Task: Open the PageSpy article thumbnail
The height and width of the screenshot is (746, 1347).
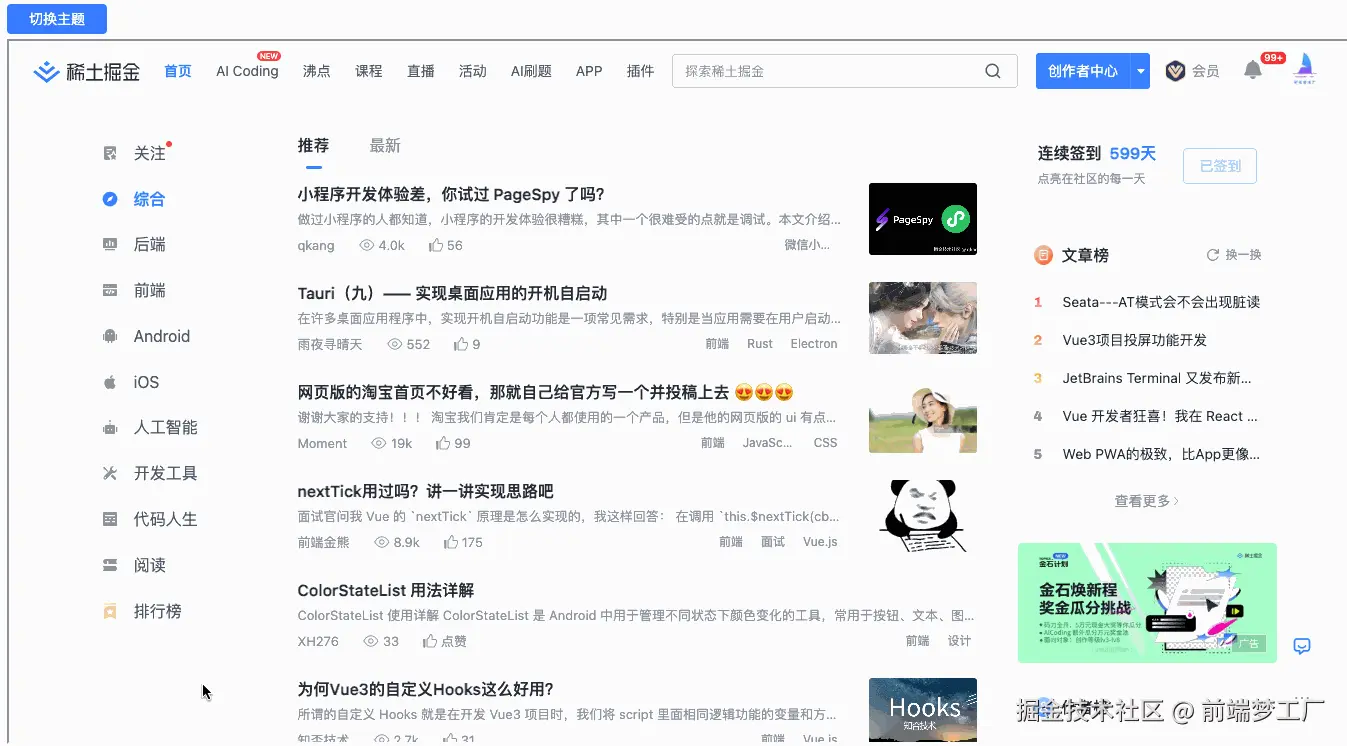Action: tap(923, 219)
